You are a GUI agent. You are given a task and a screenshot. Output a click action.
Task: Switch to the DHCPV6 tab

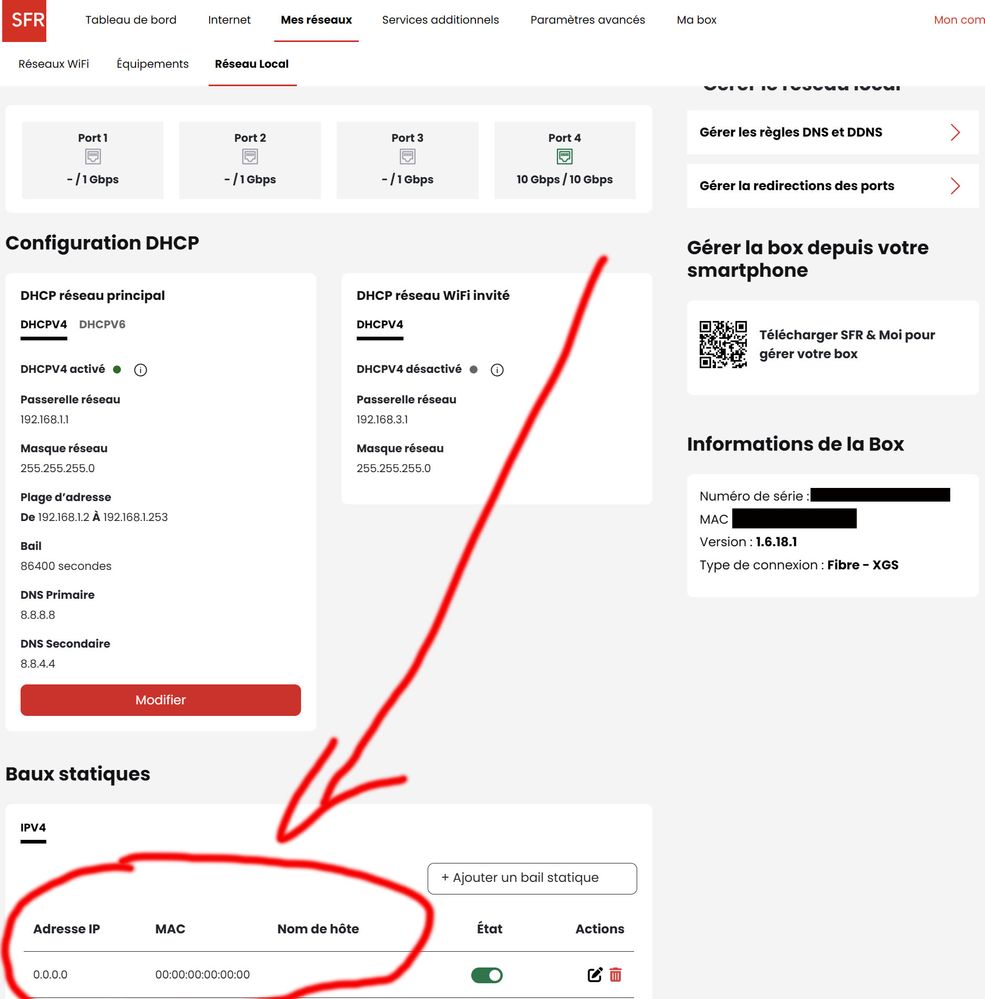(102, 324)
